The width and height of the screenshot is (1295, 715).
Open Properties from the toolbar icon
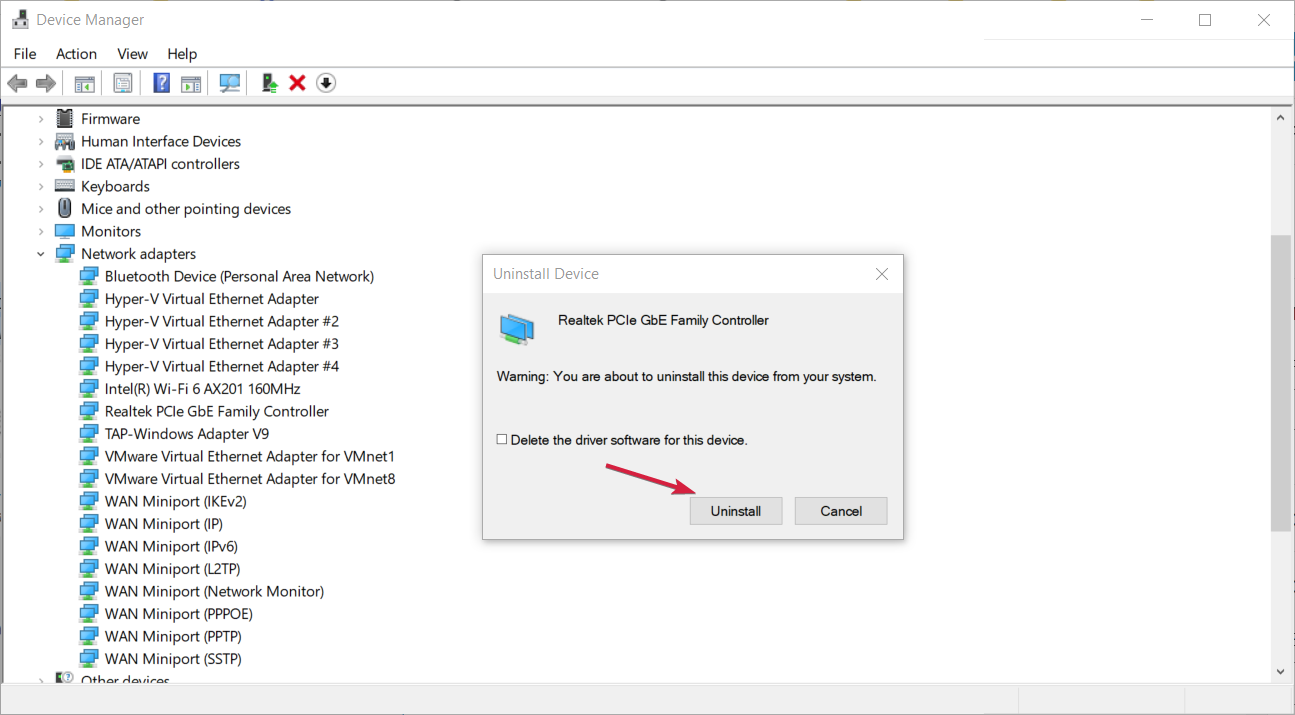(x=123, y=83)
